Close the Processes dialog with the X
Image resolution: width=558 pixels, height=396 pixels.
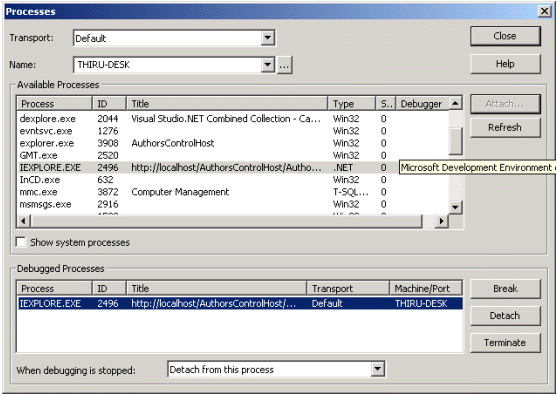pos(544,11)
